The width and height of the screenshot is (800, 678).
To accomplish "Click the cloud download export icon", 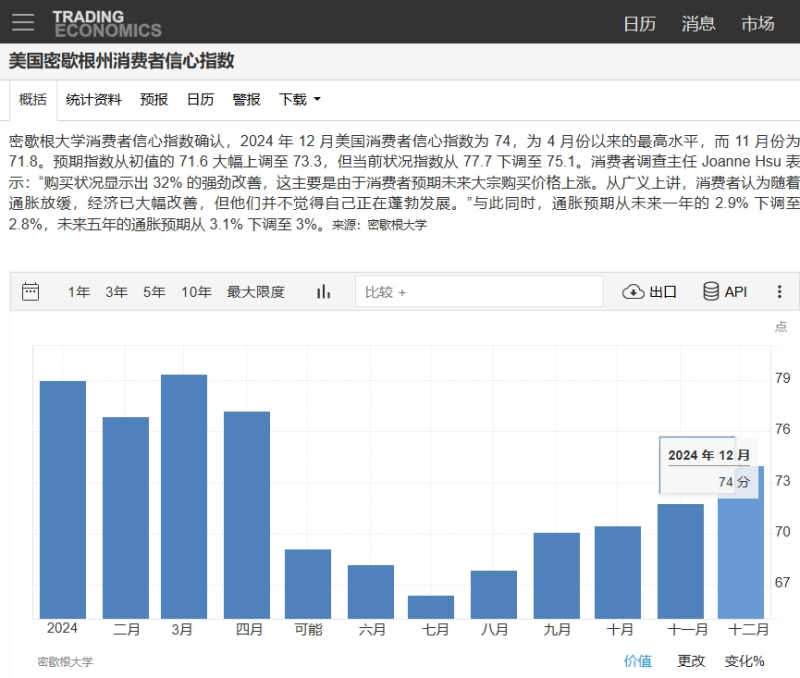I will click(x=633, y=292).
